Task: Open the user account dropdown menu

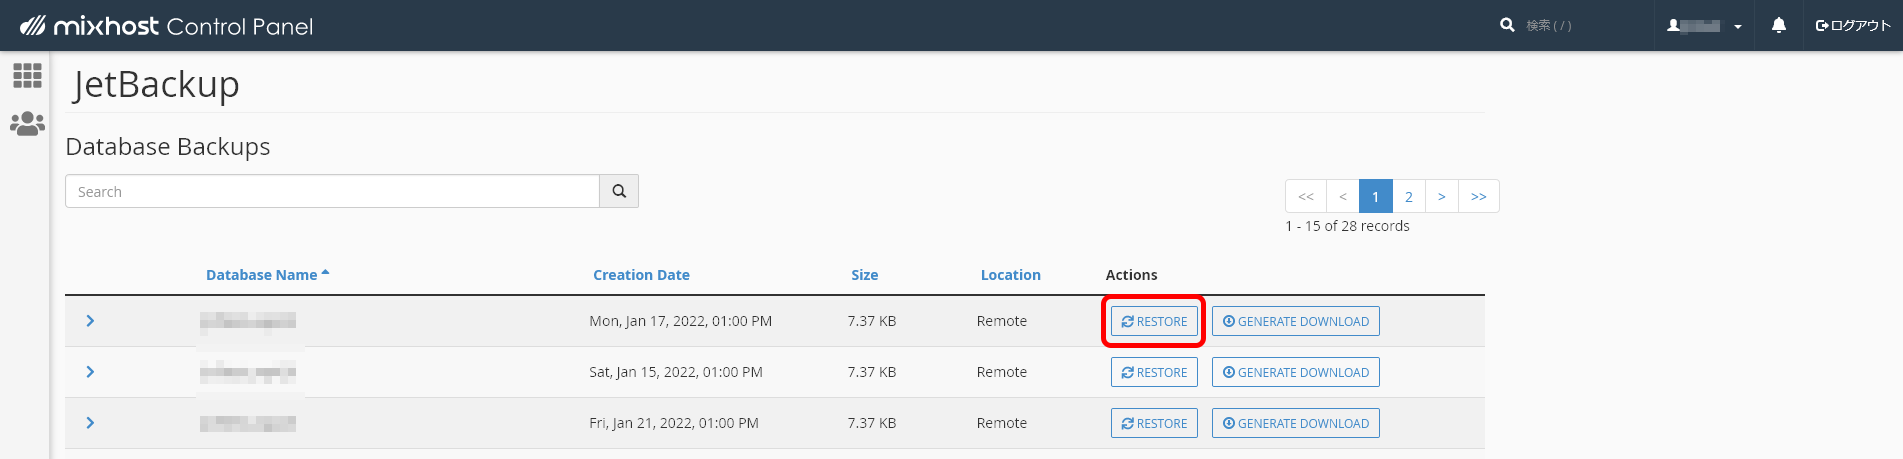Action: (x=1705, y=26)
